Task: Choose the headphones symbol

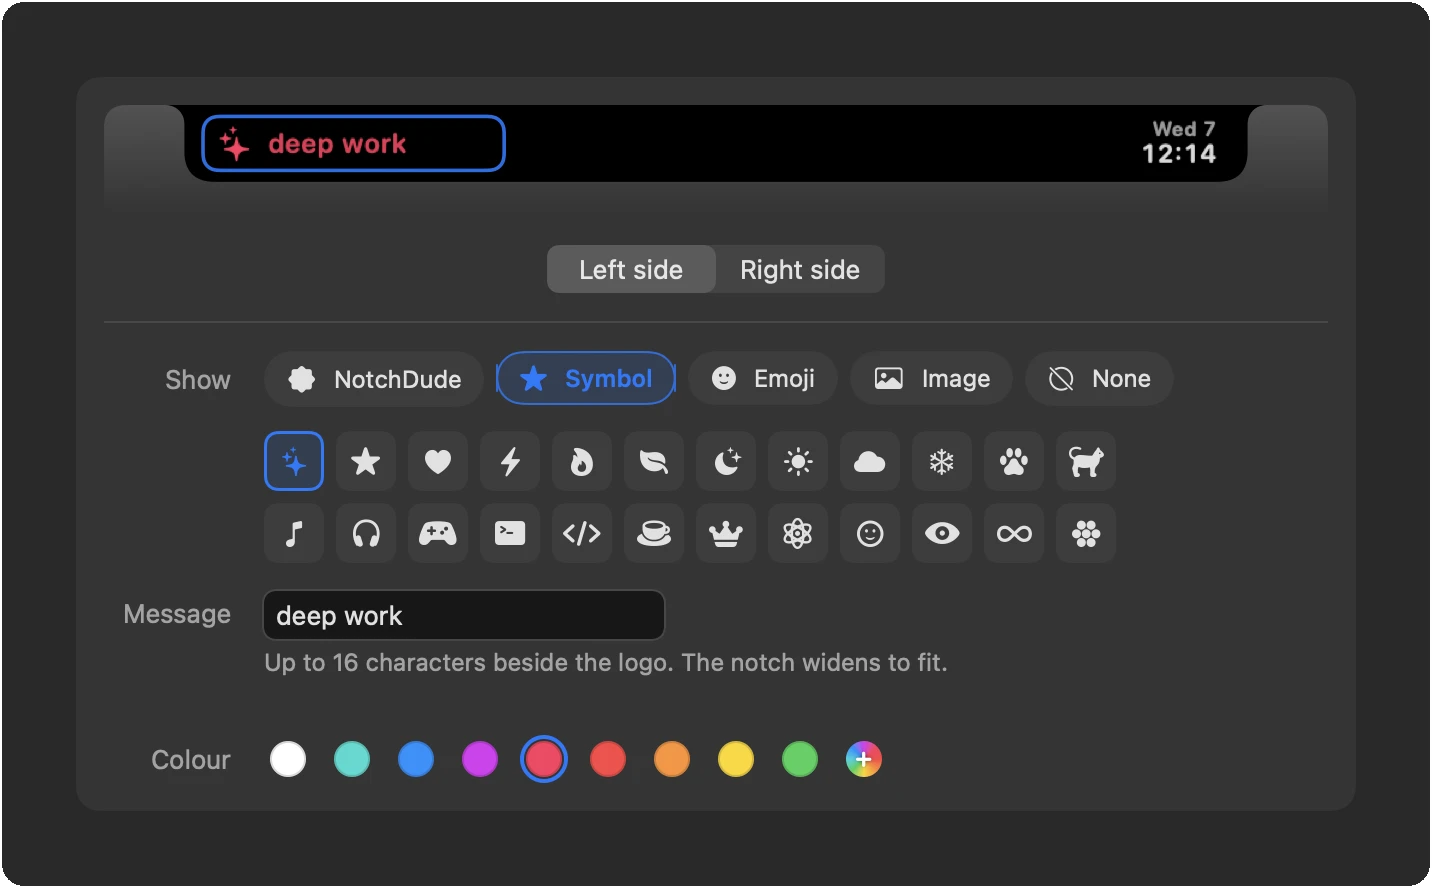Action: tap(366, 533)
